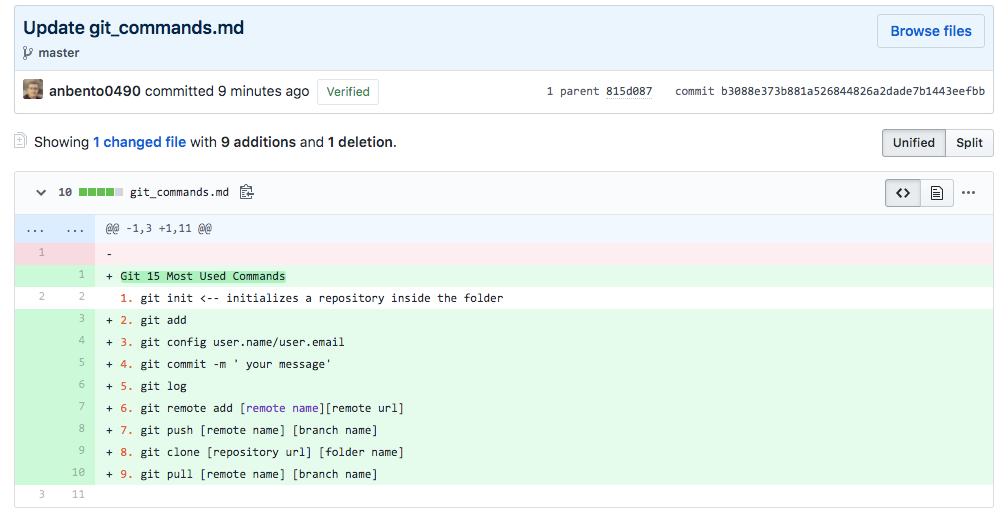Screen dimensions: 1003x520
Task: Click the branch icon next to master
Action: 28,53
